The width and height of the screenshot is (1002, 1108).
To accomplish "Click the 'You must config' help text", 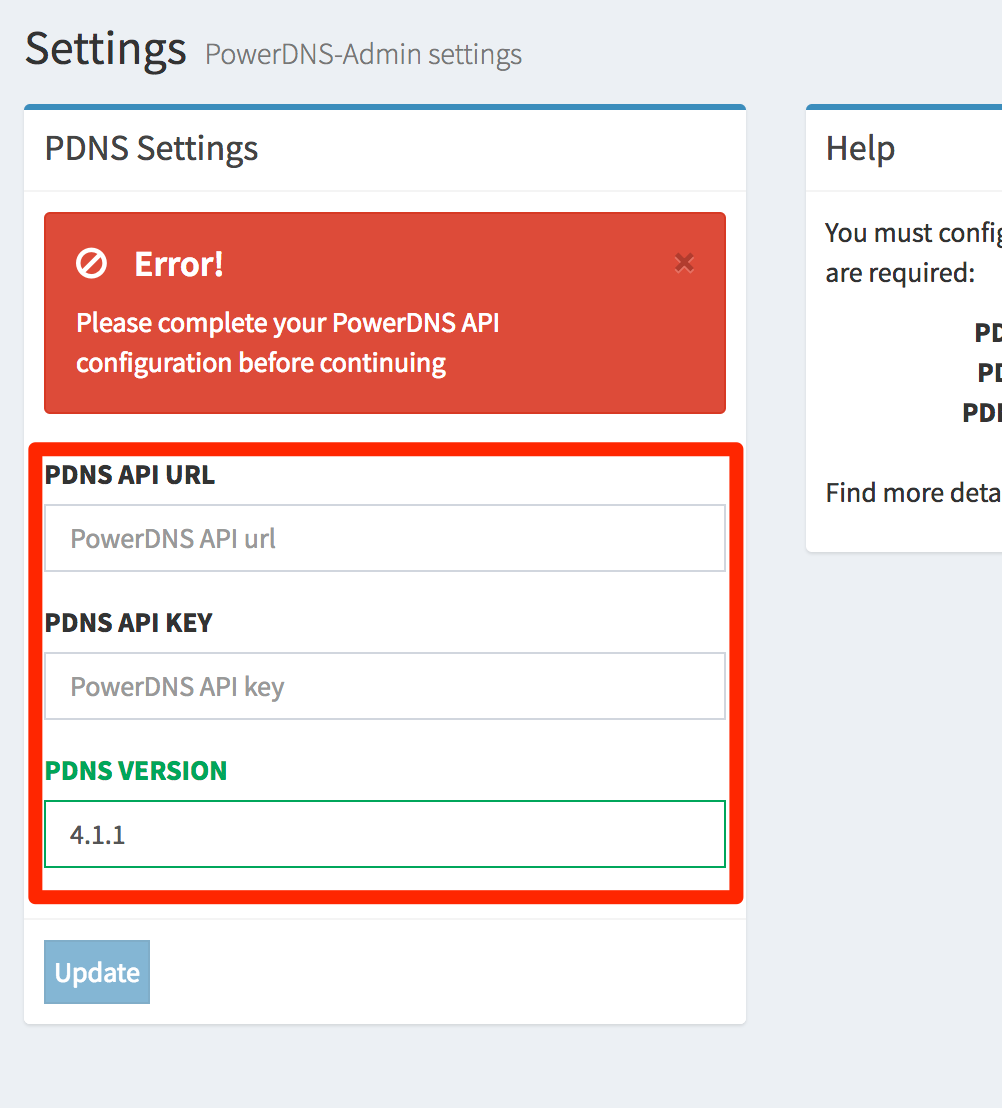I will coord(913,233).
